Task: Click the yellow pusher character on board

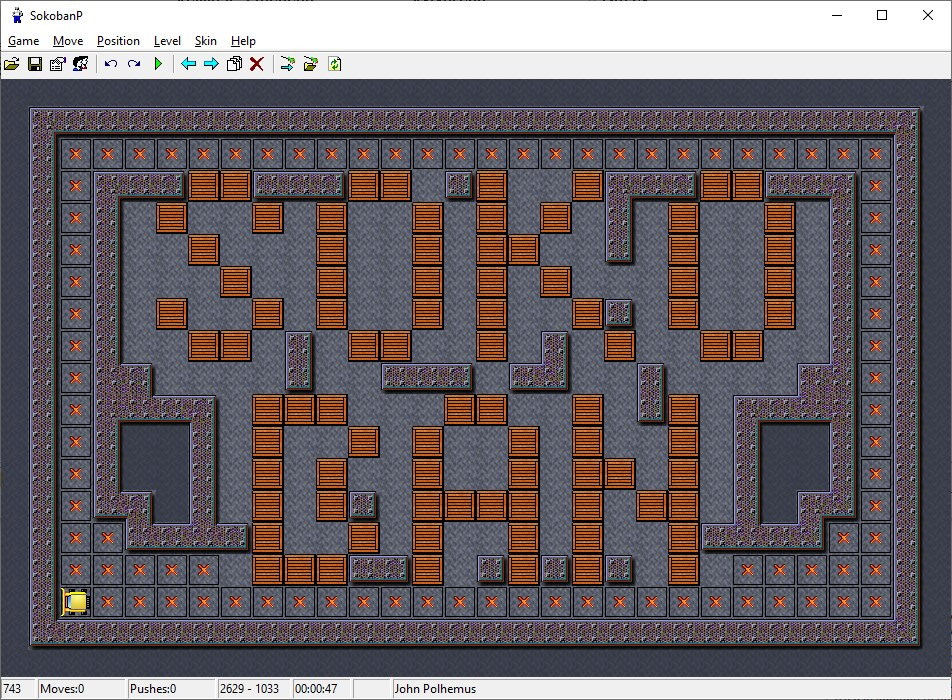Action: 76,602
